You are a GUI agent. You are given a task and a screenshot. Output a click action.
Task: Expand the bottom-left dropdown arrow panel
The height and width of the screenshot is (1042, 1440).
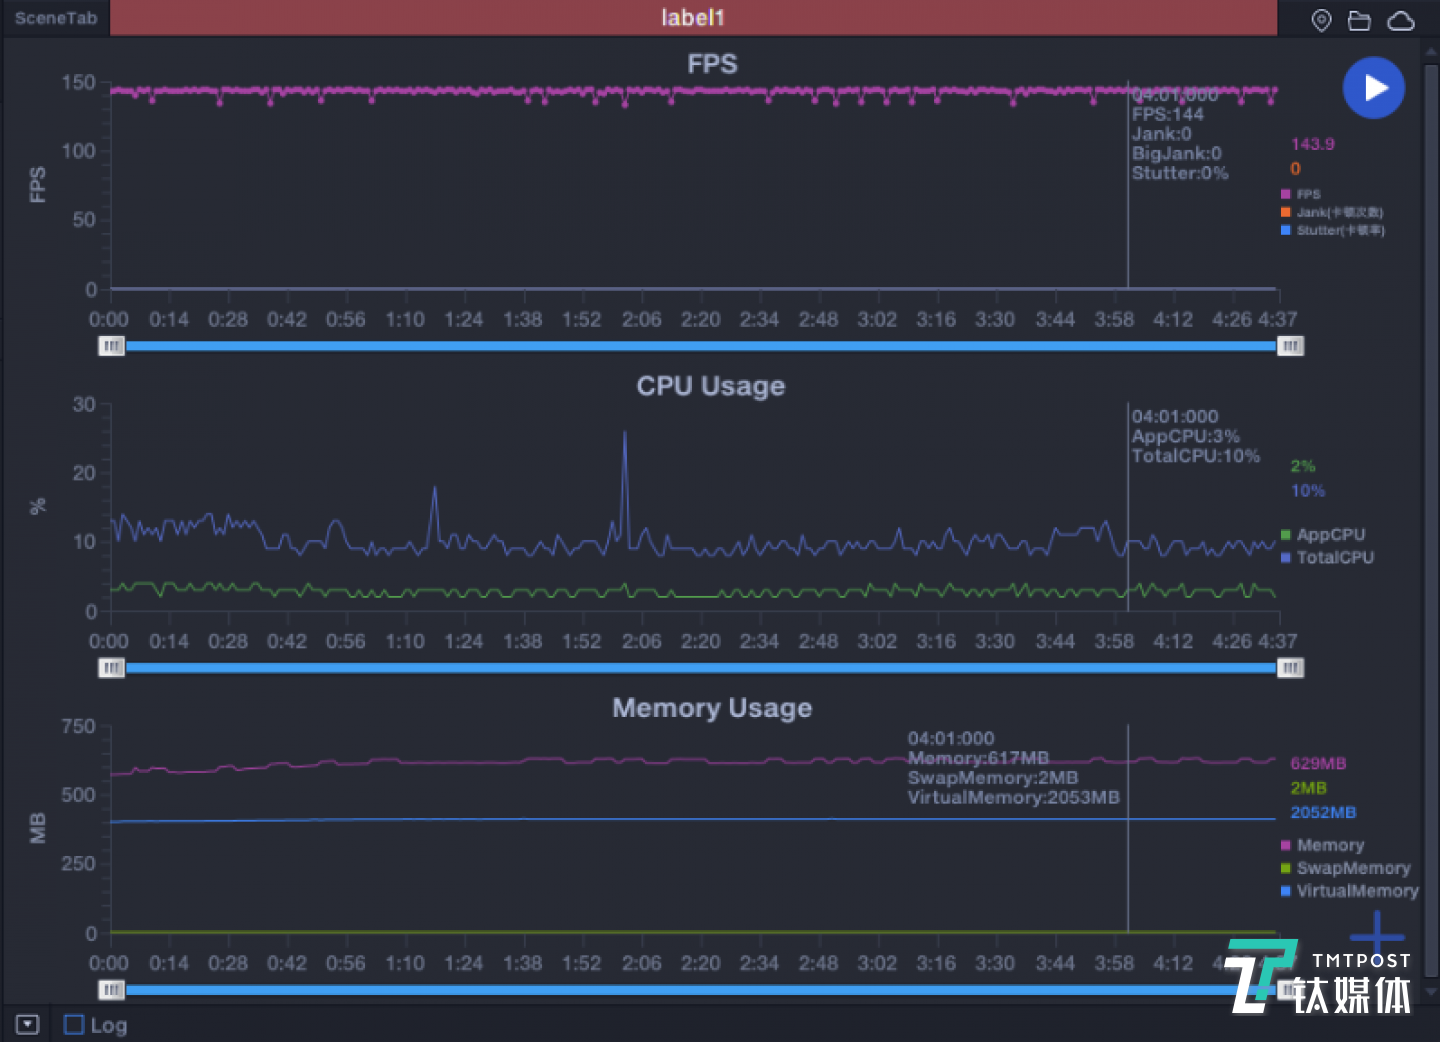(x=27, y=1025)
